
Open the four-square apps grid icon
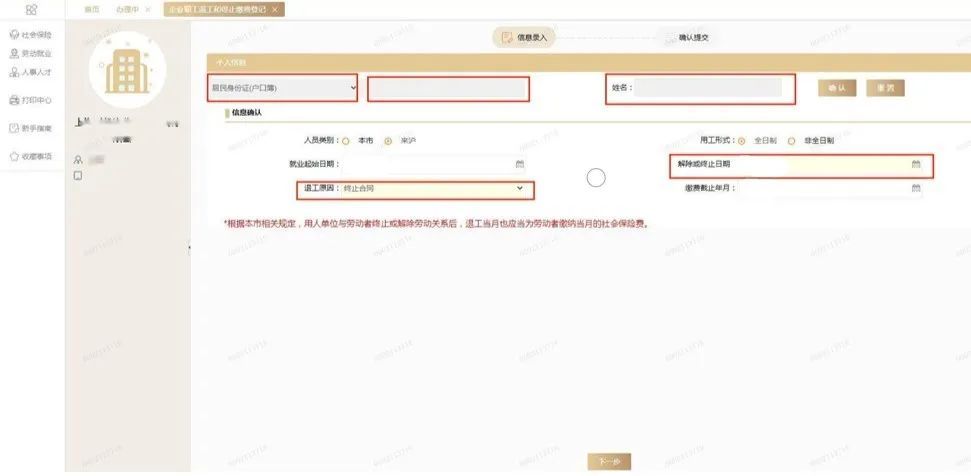[32, 9]
